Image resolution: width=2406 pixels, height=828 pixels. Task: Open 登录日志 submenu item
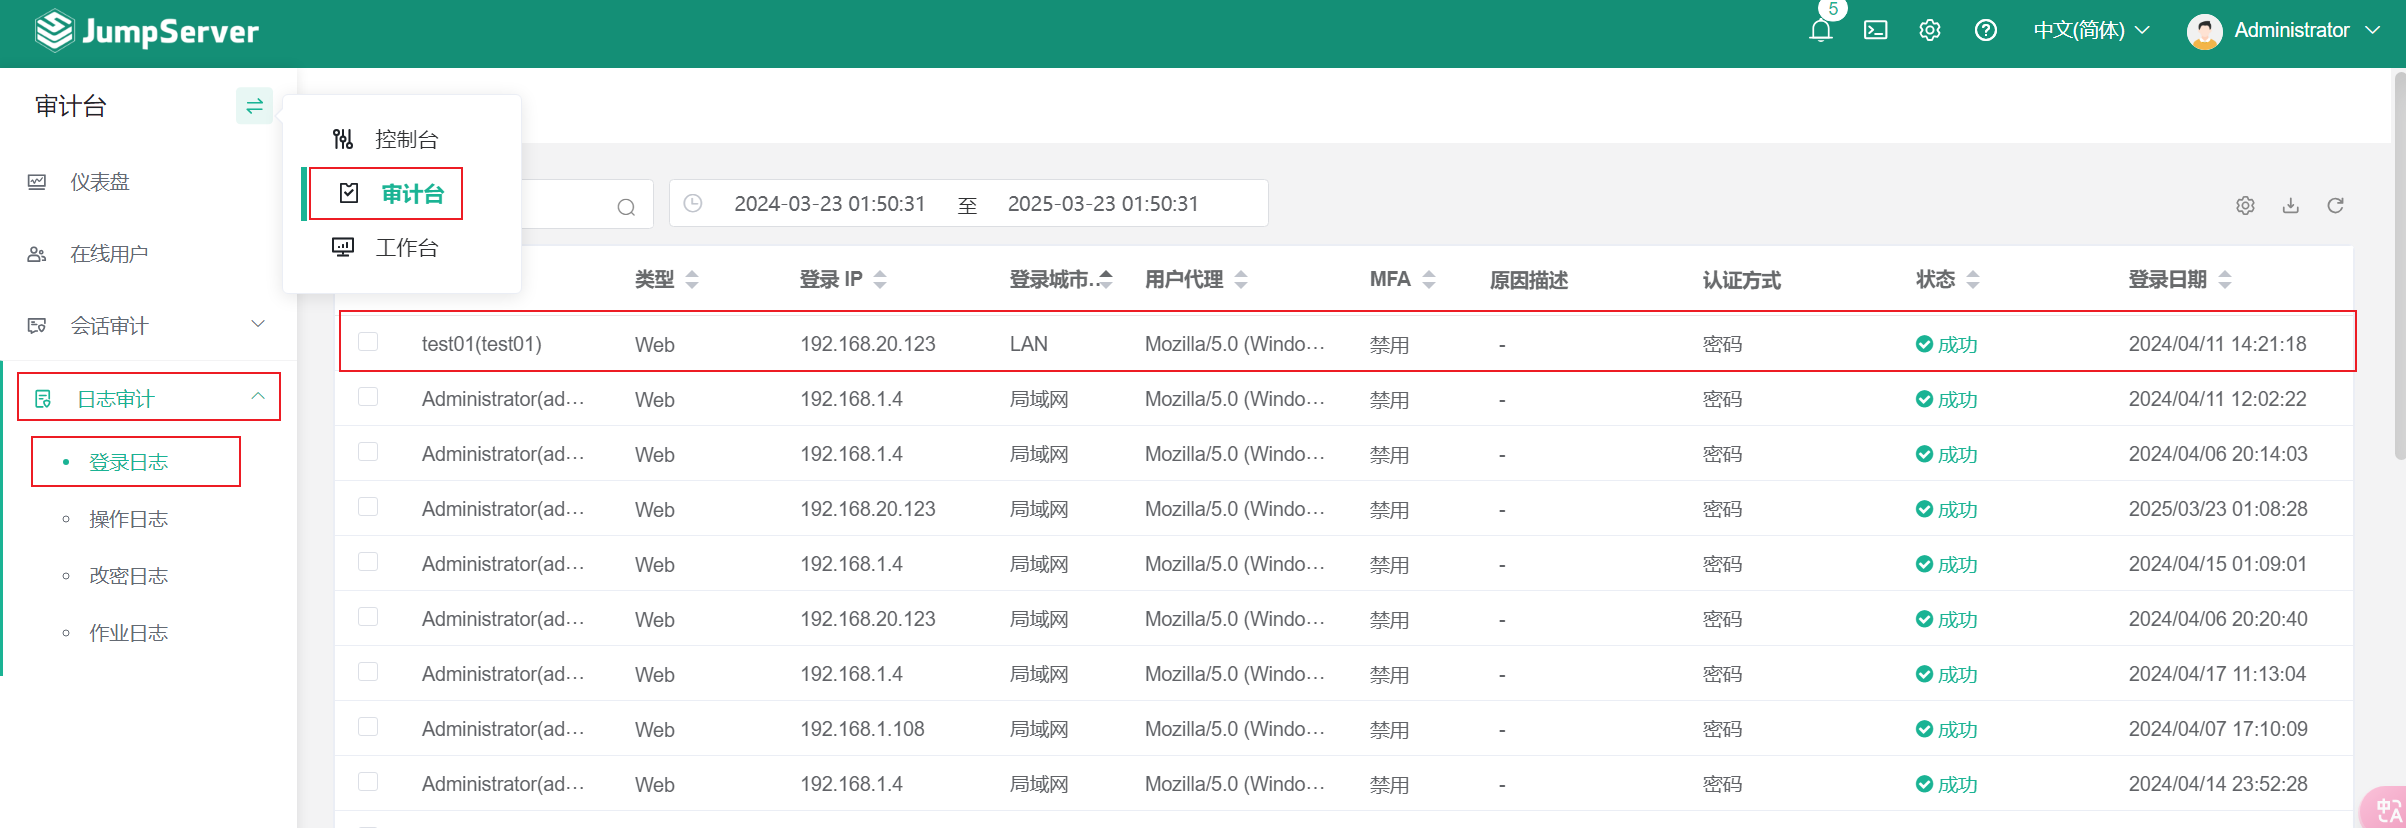tap(129, 462)
